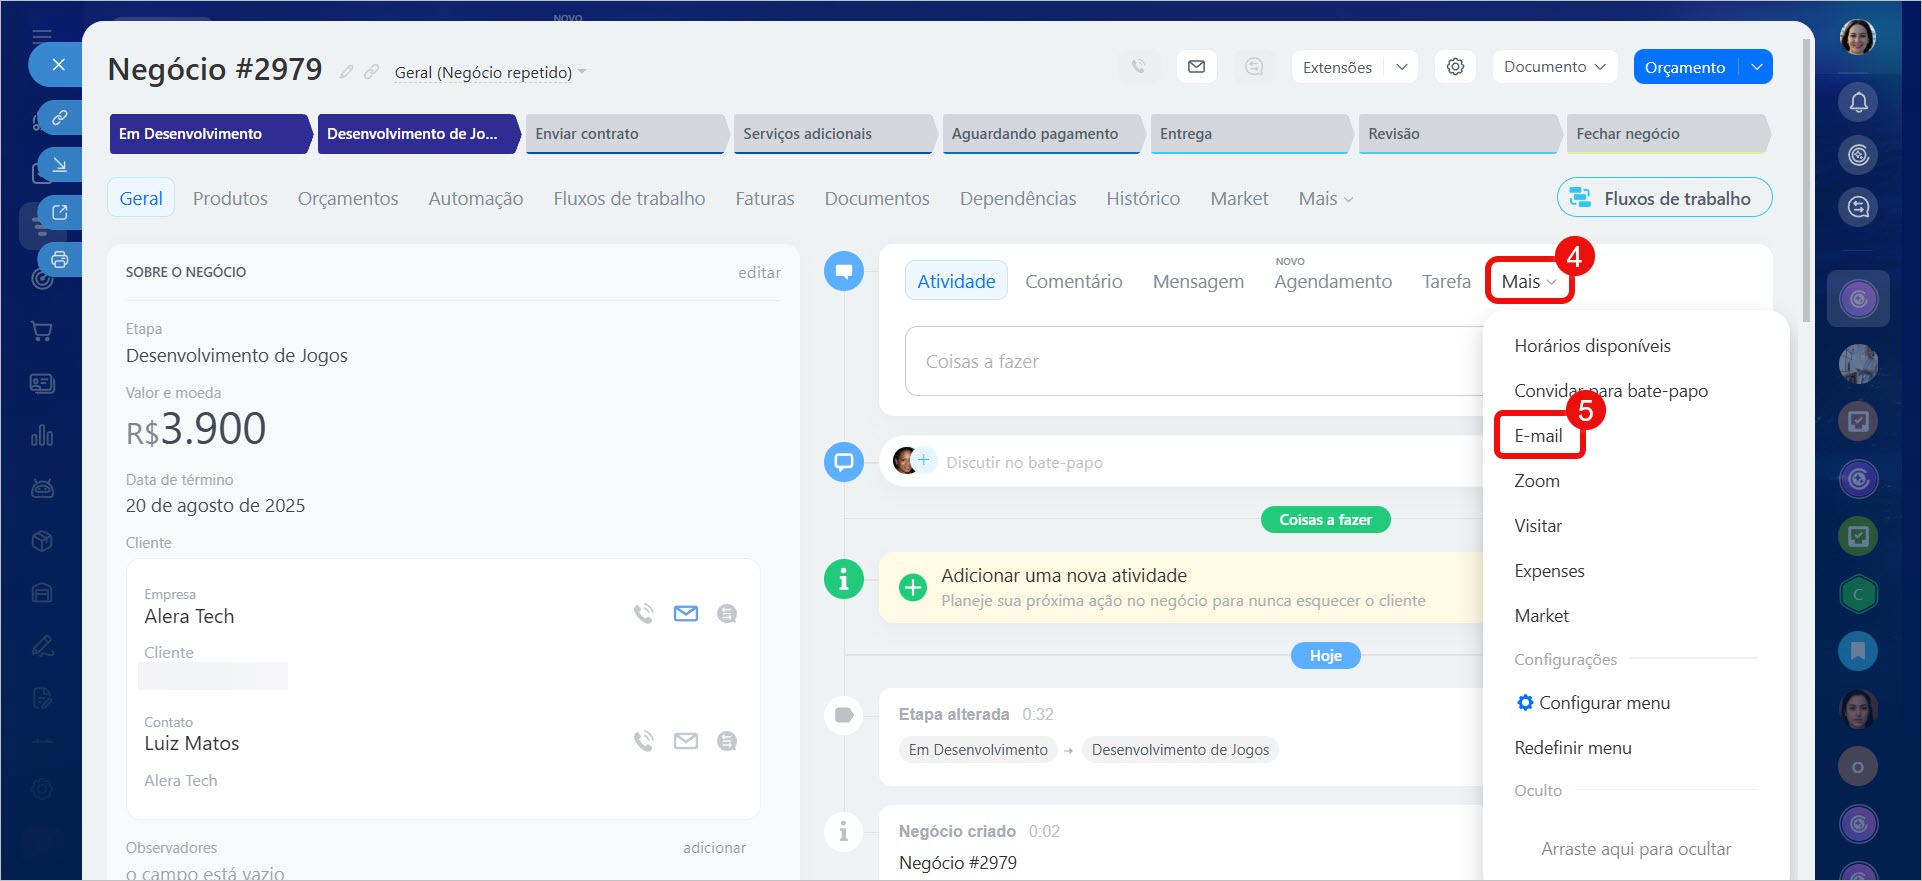
Task: Click the printer icon on left panel
Action: point(60,260)
